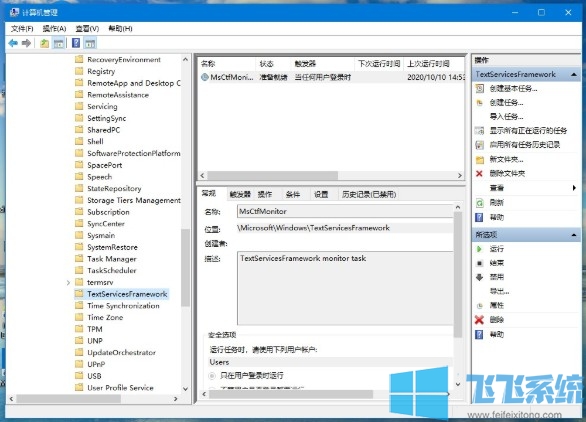Sort by 上次运行时间 column header
Screen dimensions: 586x422
pyautogui.click(x=434, y=64)
